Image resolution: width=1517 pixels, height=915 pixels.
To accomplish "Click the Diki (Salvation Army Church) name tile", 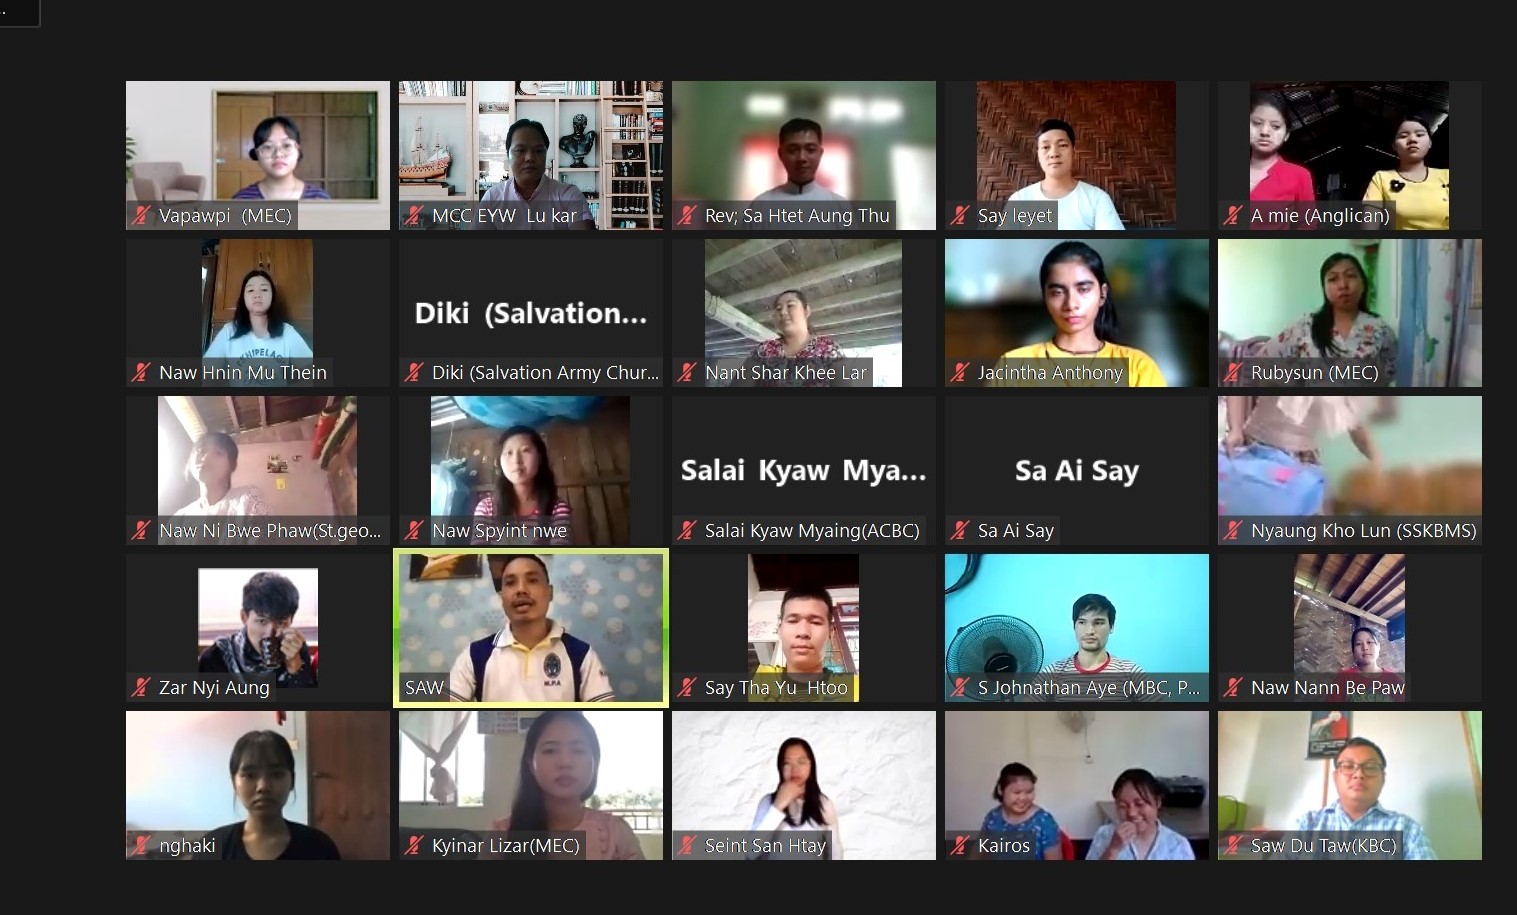I will pyautogui.click(x=531, y=313).
